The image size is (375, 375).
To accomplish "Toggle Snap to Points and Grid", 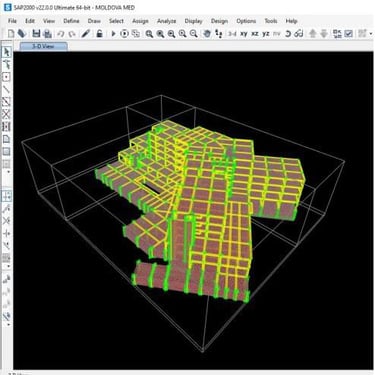I will coord(7,196).
